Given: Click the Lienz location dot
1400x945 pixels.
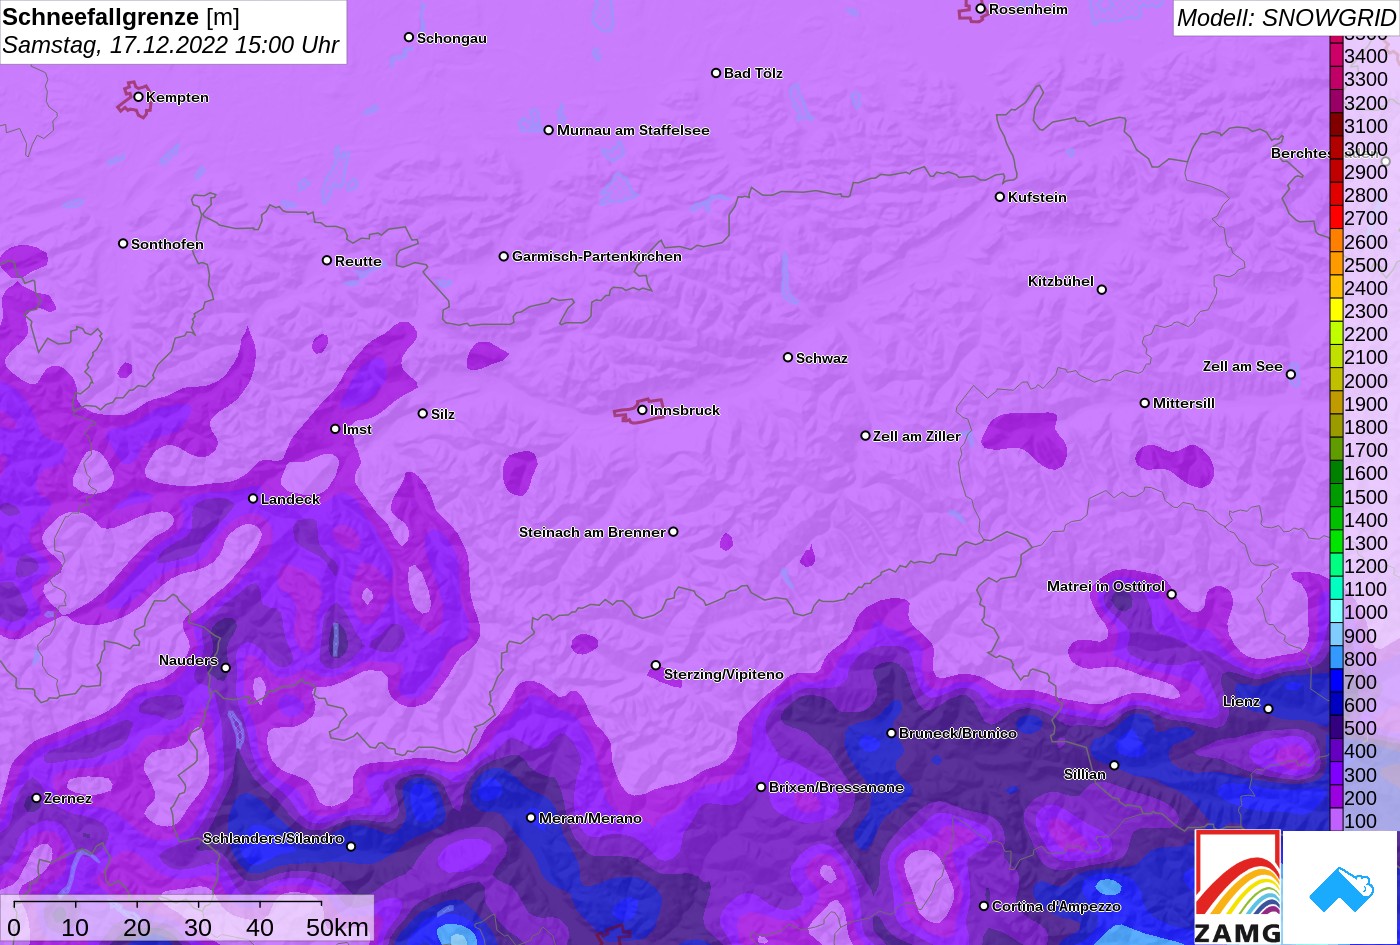Looking at the screenshot, I should (x=1267, y=709).
